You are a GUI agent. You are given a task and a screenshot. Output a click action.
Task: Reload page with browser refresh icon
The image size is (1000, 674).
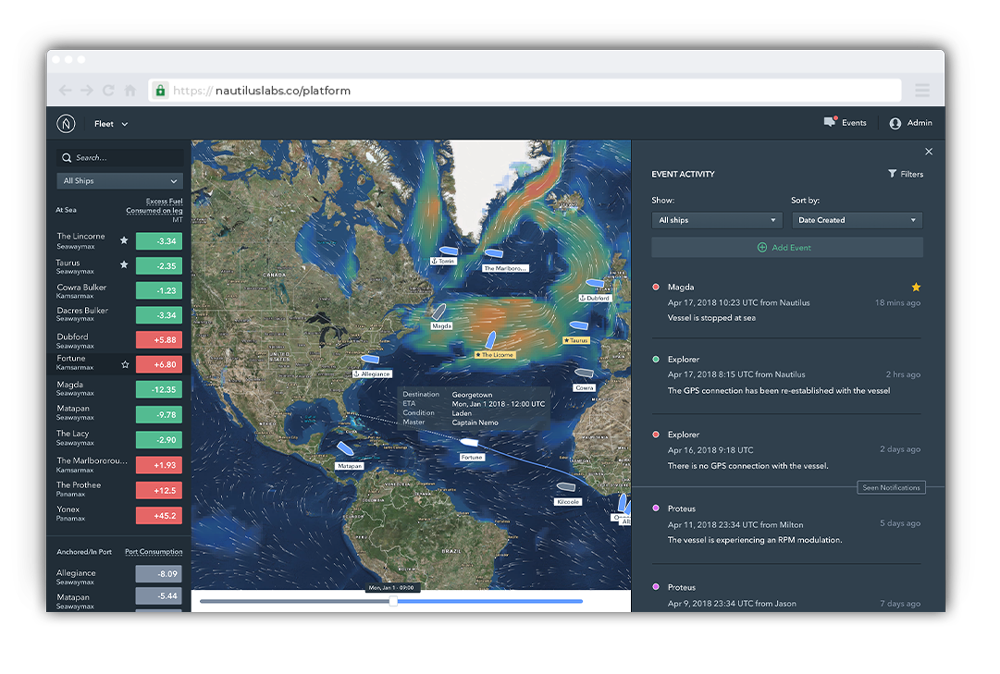tap(108, 91)
